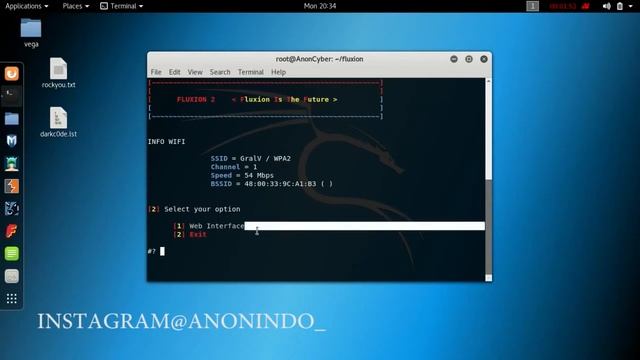Open the Terminal icon in the dock
The width and height of the screenshot is (640, 360).
tap(11, 96)
